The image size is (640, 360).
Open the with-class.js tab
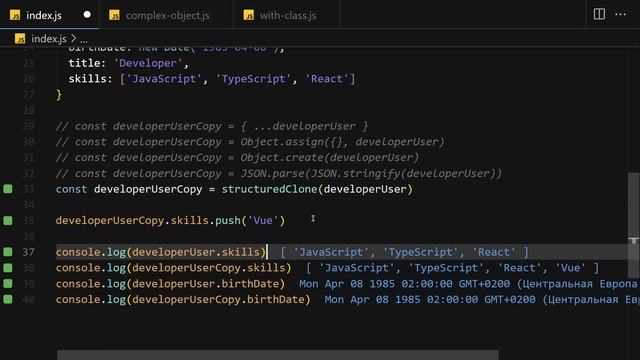(x=288, y=16)
